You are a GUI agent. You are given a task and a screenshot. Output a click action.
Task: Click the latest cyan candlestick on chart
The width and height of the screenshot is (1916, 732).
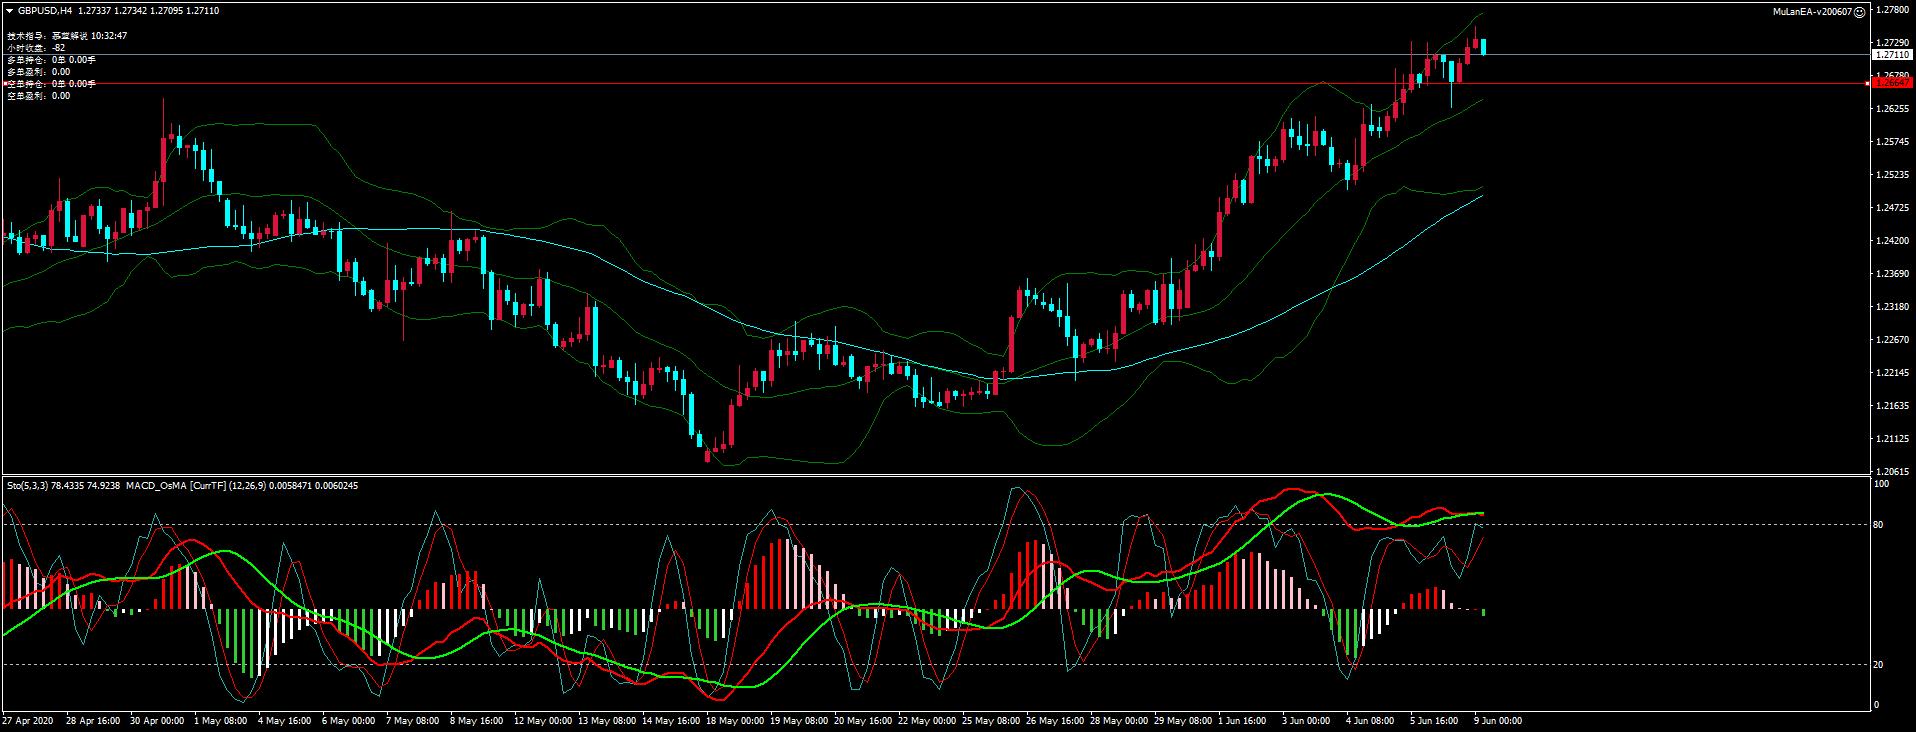click(1483, 47)
